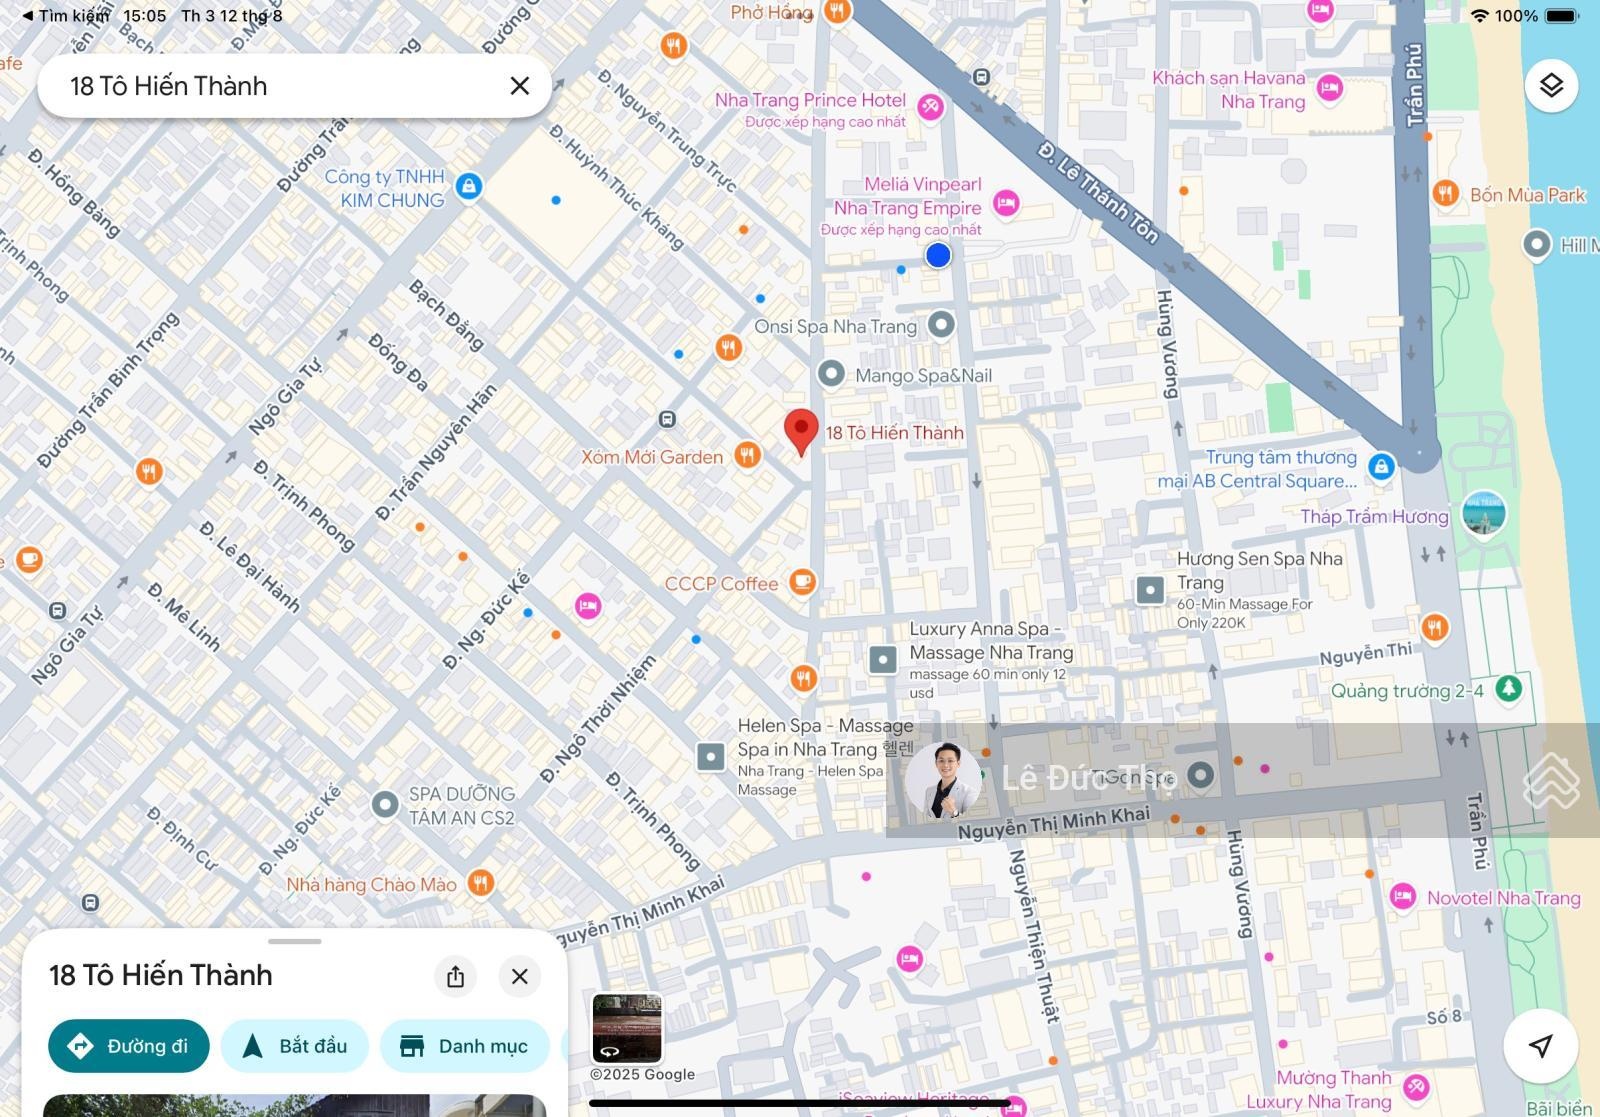Tap the Đ. Đinh Cư street label
The height and width of the screenshot is (1117, 1600).
pos(181,837)
